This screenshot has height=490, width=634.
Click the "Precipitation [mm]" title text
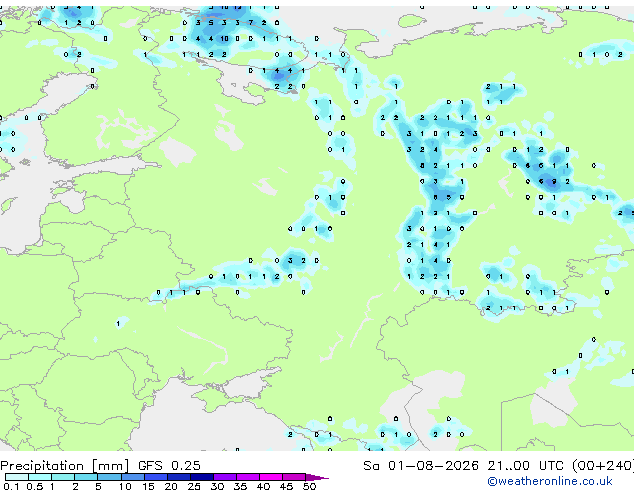[x=65, y=466]
